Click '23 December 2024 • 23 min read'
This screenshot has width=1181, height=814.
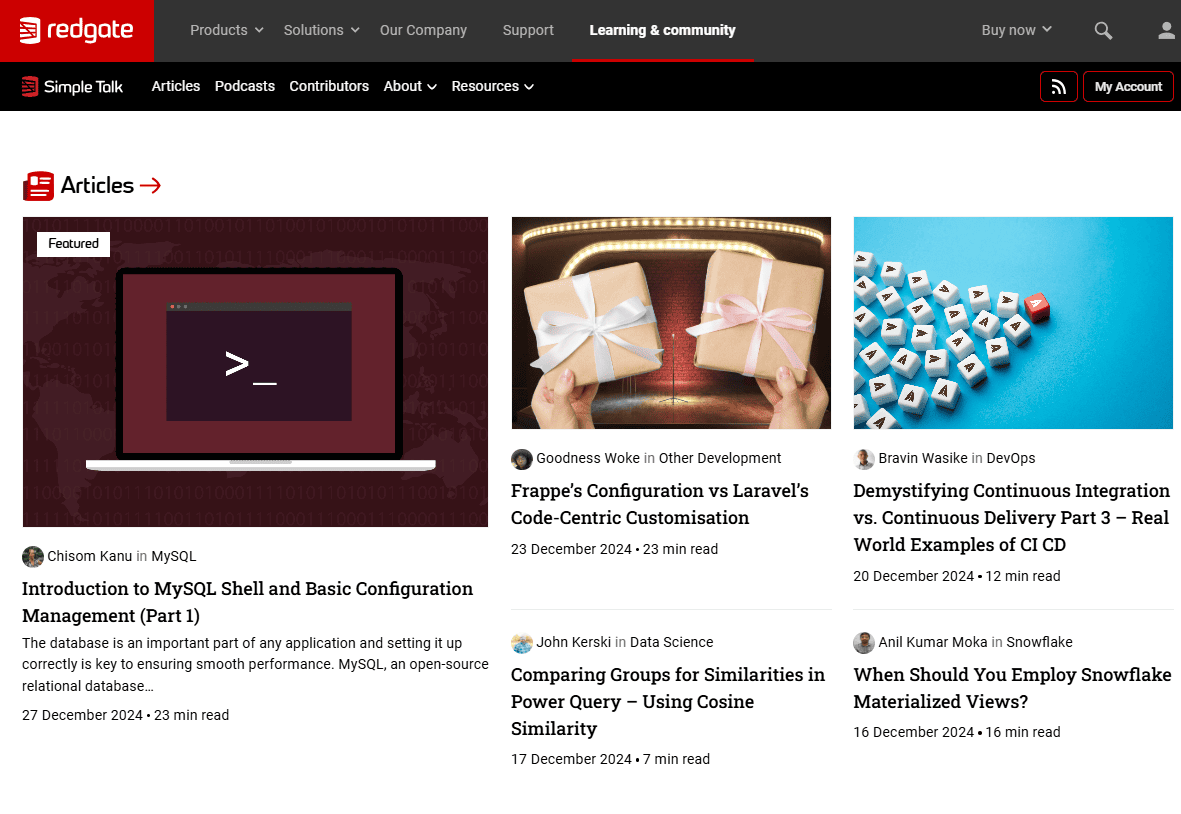[615, 550]
